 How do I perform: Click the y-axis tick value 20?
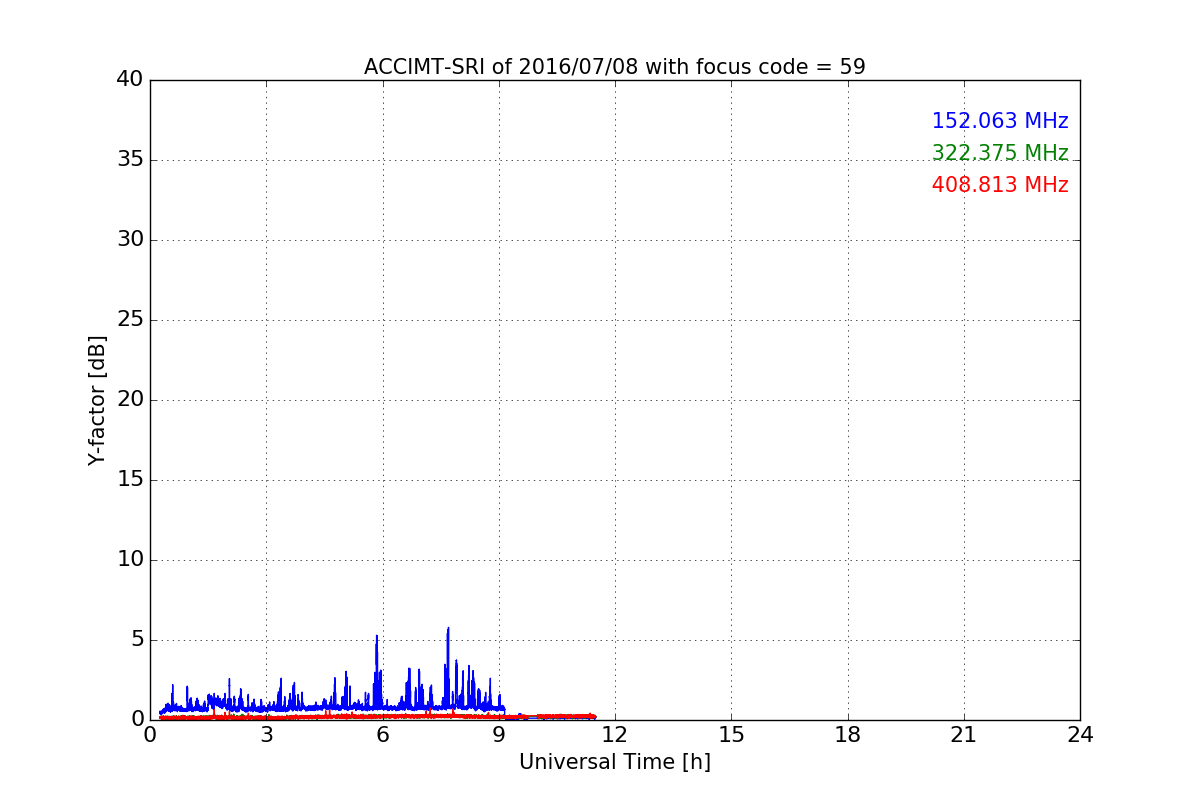coord(130,400)
